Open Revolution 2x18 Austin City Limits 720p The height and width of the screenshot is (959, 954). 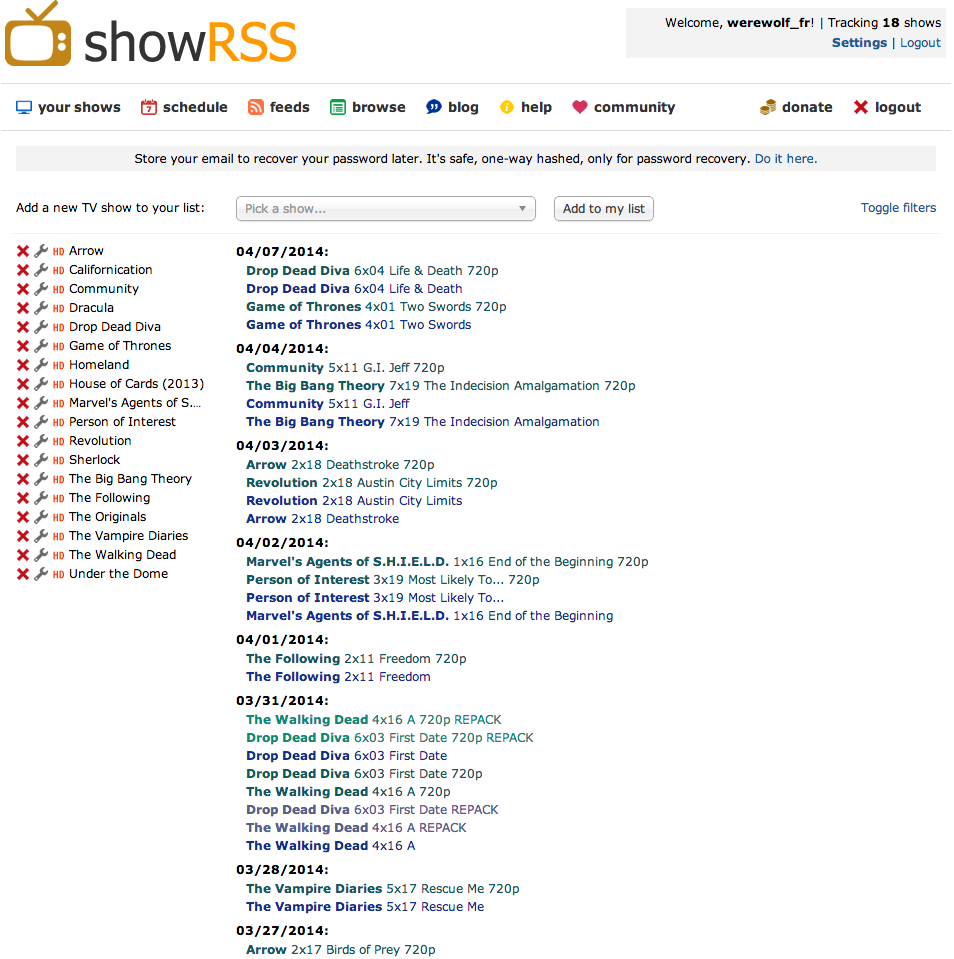click(x=372, y=483)
